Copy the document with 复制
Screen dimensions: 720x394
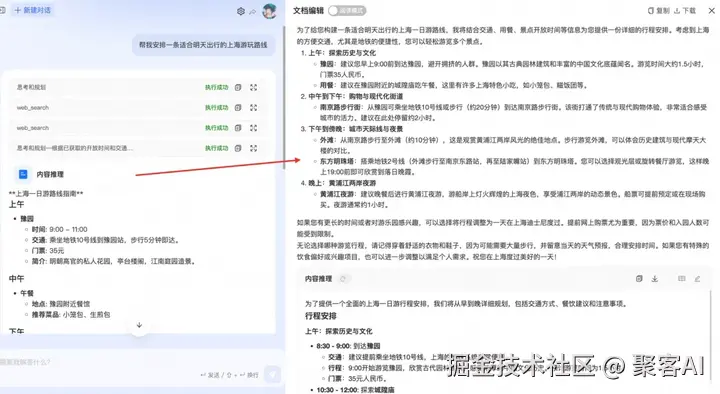[658, 11]
